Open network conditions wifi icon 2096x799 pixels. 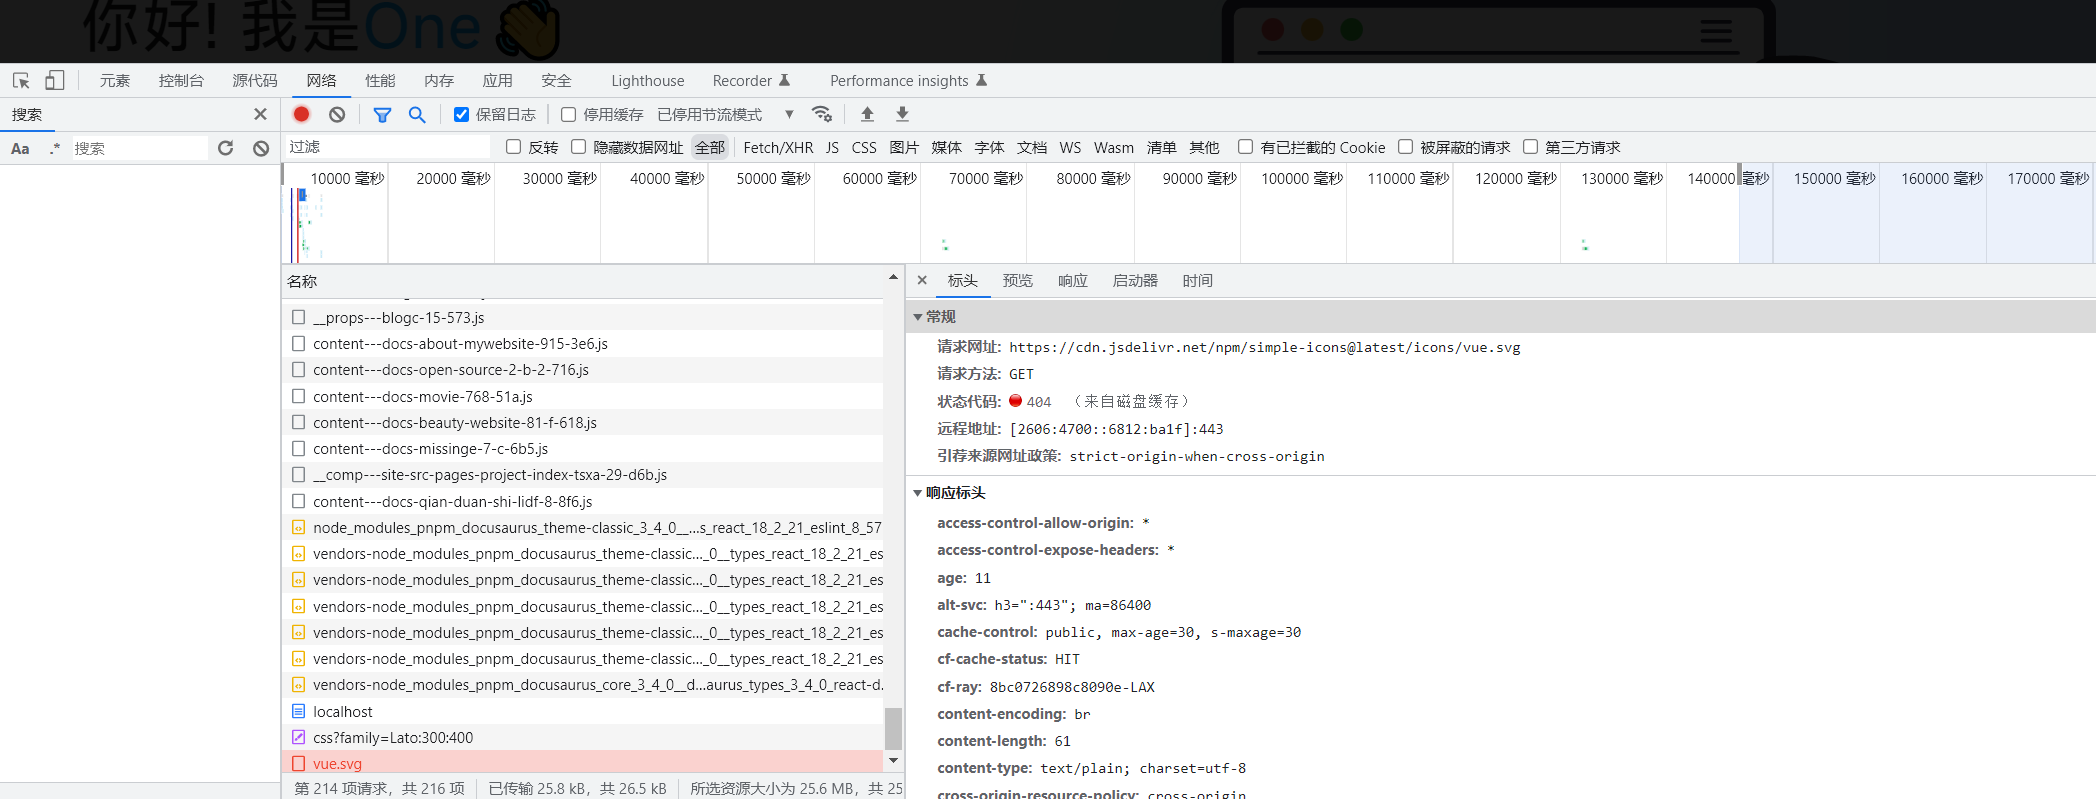tap(822, 114)
